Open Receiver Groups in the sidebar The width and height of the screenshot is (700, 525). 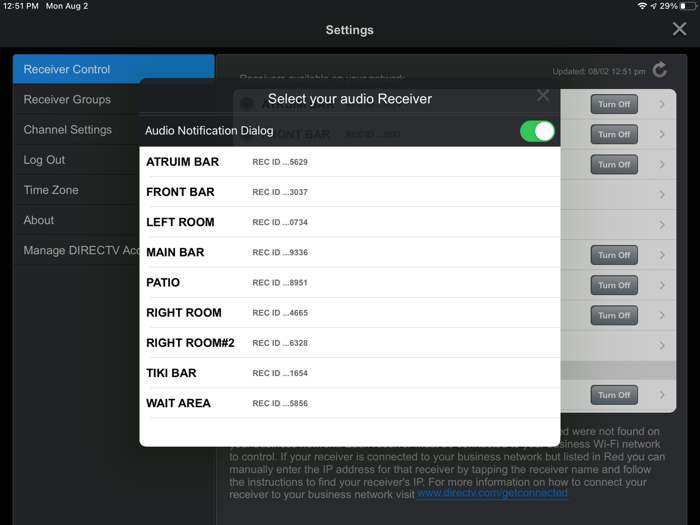click(76, 100)
